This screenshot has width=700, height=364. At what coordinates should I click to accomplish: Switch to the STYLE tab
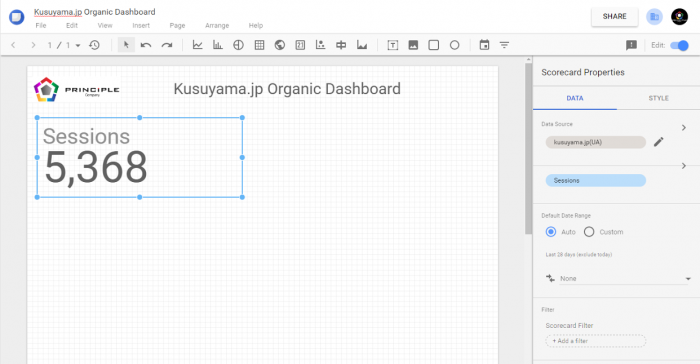[x=658, y=98]
